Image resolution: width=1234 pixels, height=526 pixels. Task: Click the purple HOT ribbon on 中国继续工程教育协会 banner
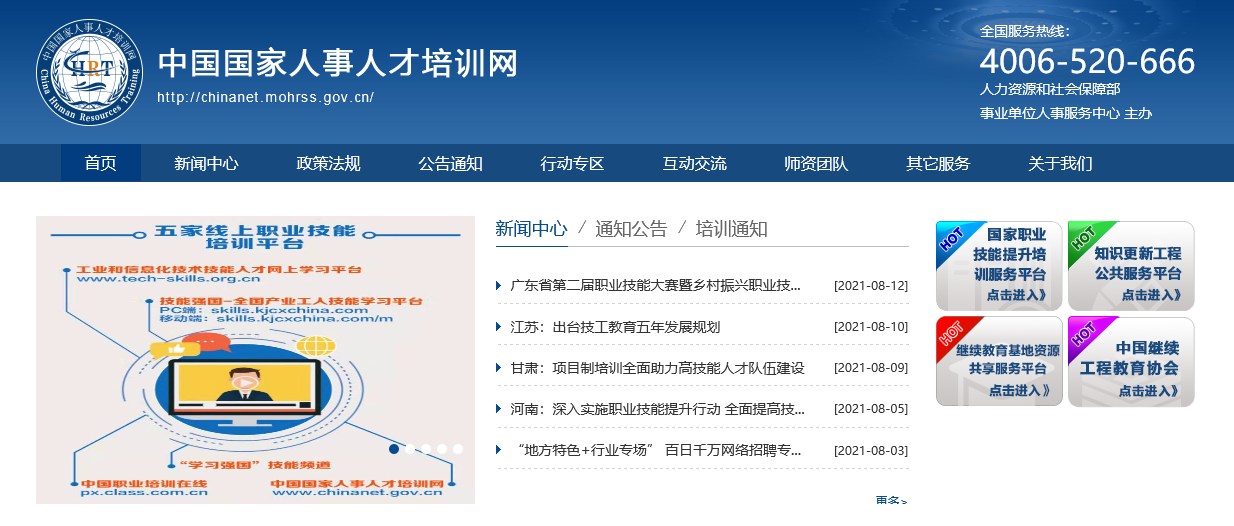point(1083,334)
